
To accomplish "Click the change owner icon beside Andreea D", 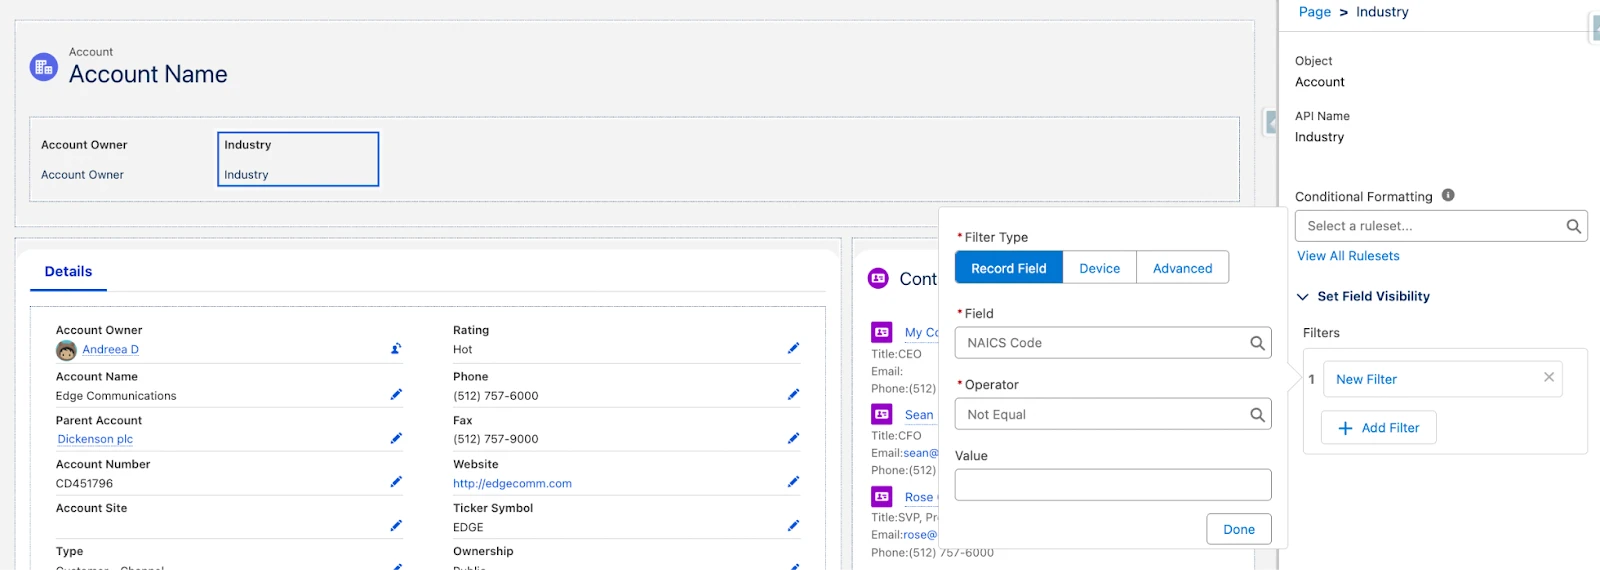I will point(396,349).
